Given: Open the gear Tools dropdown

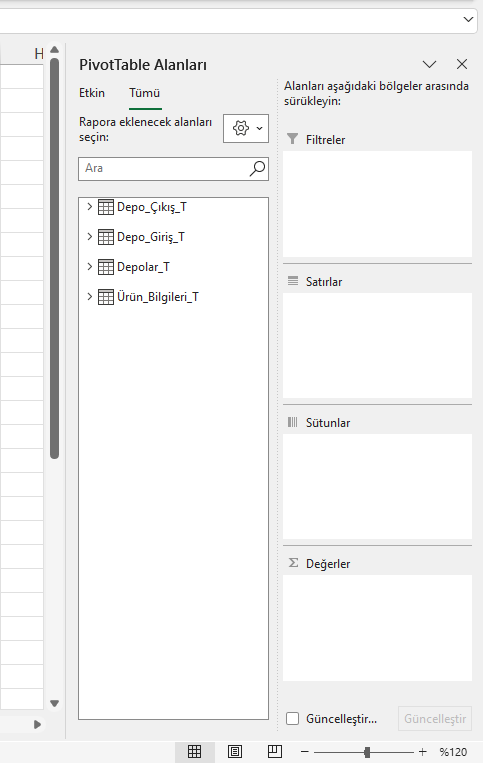Looking at the screenshot, I should point(246,128).
